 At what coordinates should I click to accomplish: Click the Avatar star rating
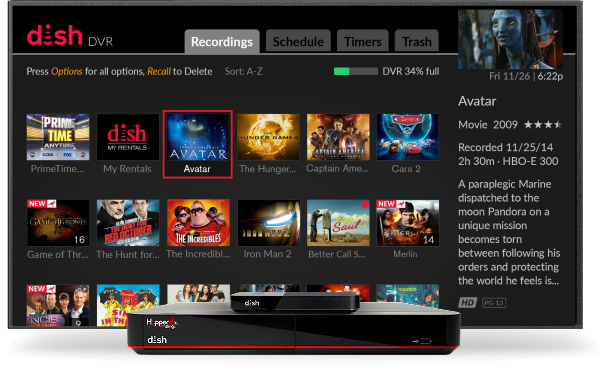coord(543,125)
